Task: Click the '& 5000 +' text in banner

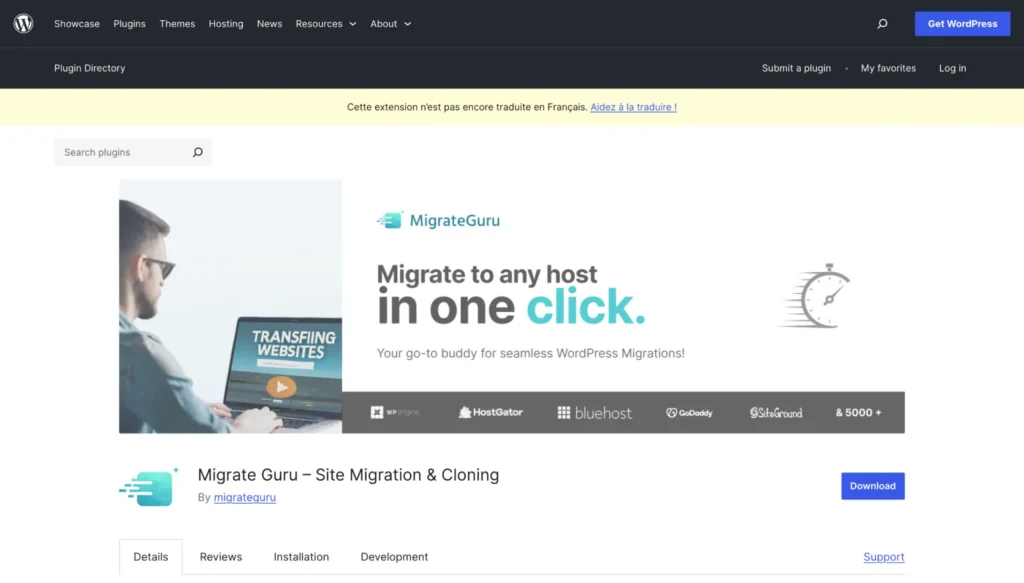Action: coord(858,413)
